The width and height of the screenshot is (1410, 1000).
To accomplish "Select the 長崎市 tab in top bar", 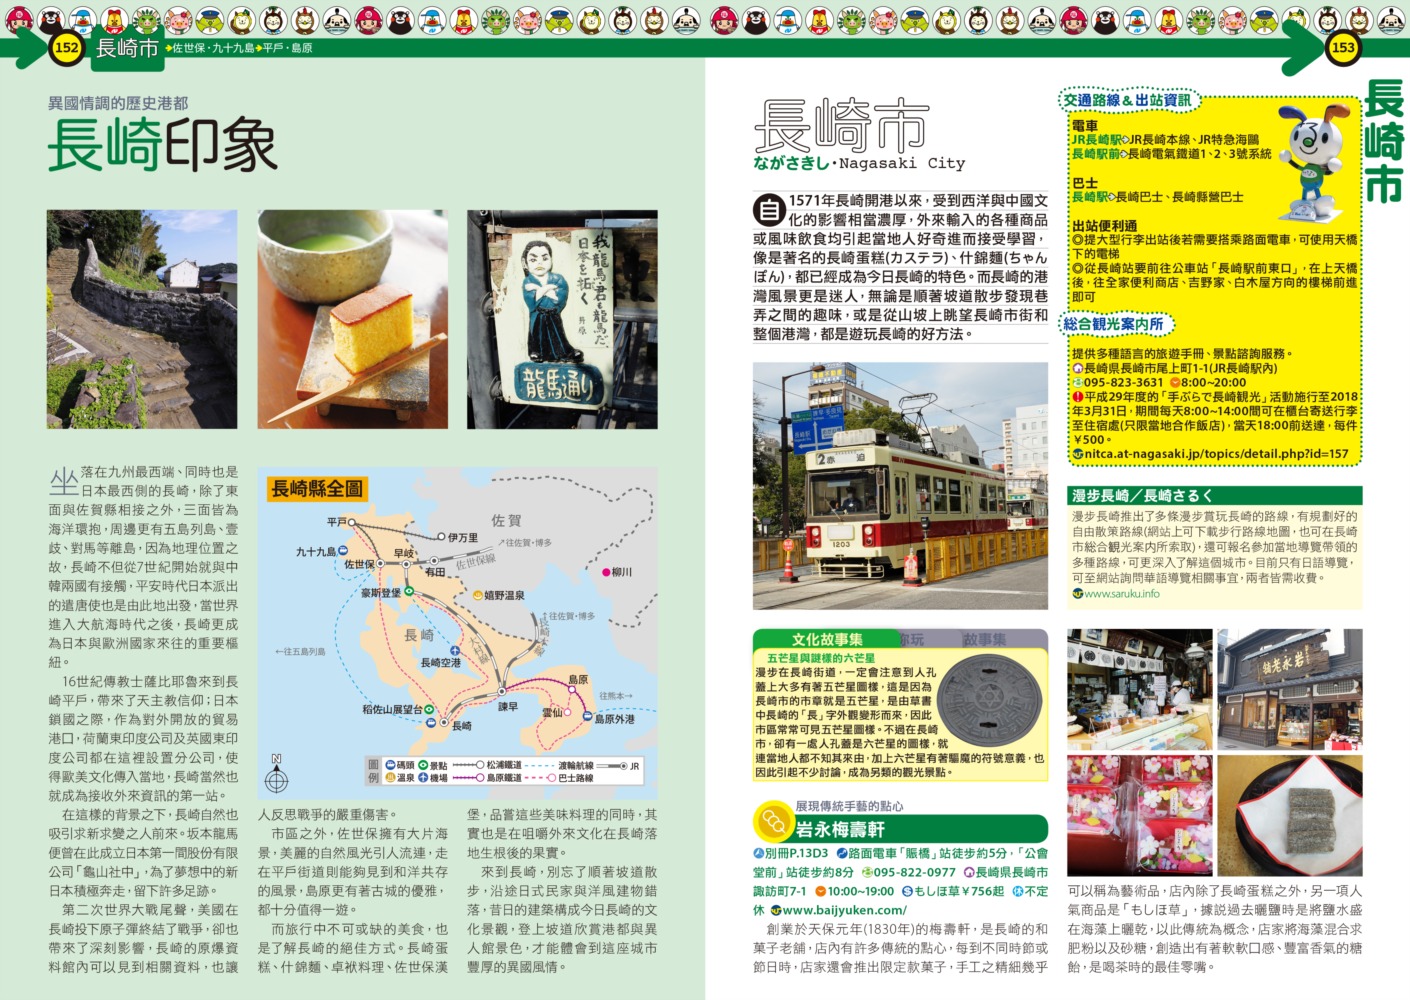I will point(127,47).
